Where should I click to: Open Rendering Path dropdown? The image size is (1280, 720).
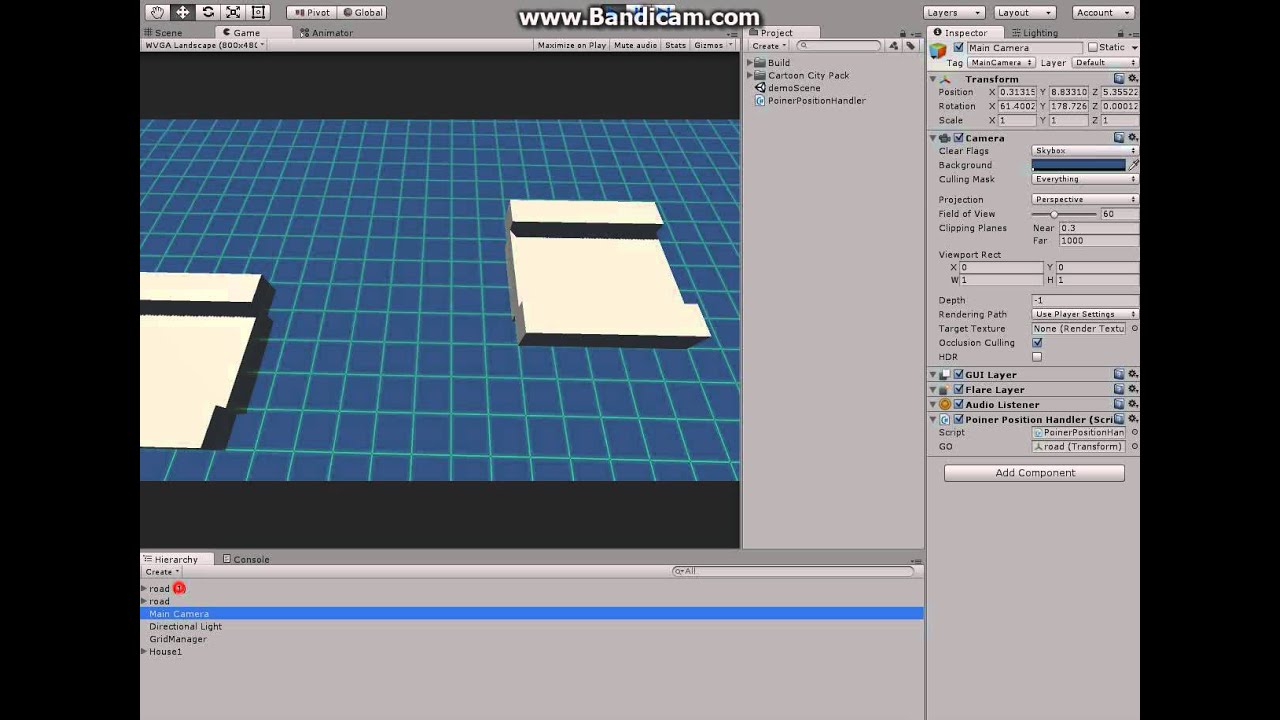1085,314
